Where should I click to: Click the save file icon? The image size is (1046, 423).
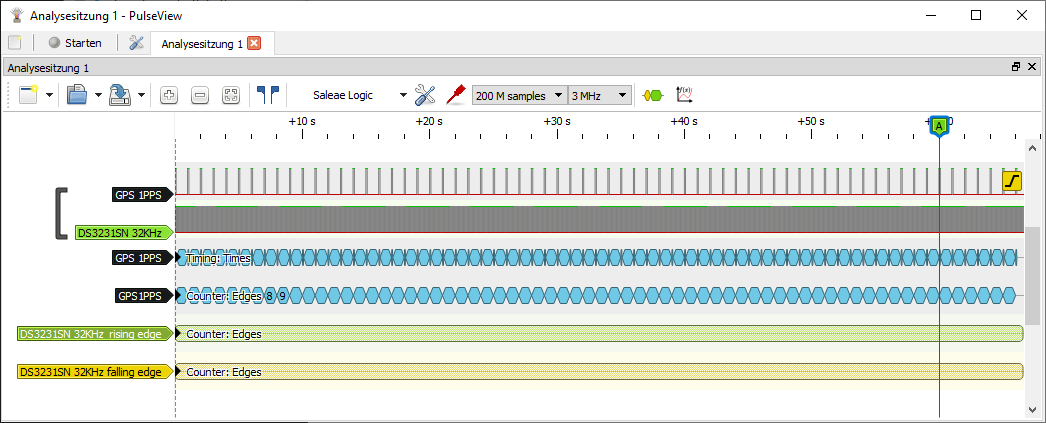(x=119, y=95)
